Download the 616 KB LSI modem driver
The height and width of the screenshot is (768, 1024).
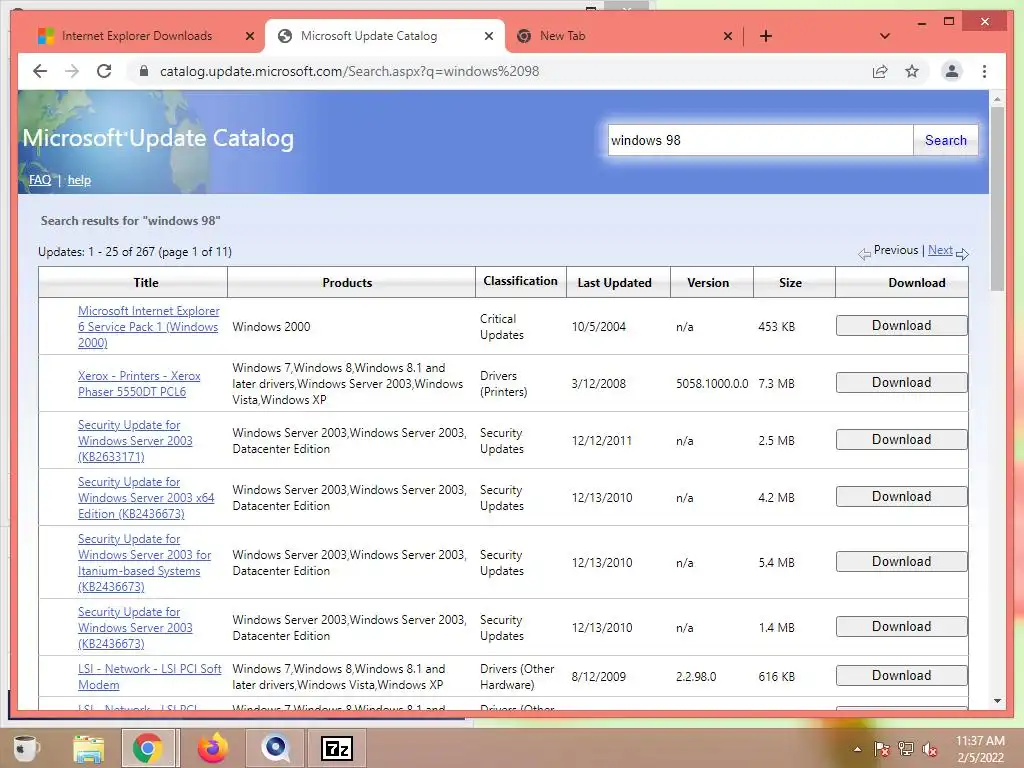[901, 675]
